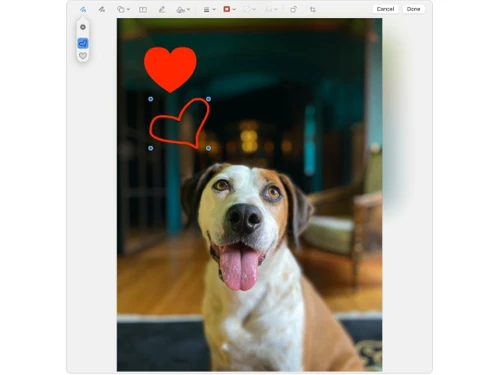Click the Crop tool icon
This screenshot has width=500, height=375.
point(313,9)
